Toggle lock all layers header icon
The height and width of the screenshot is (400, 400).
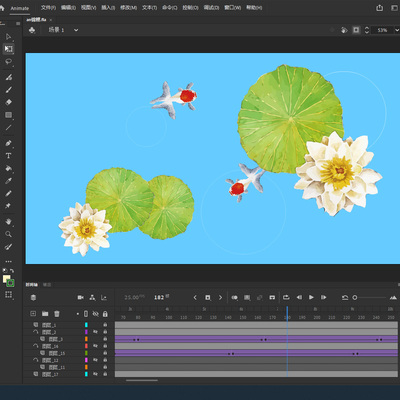pyautogui.click(x=105, y=314)
